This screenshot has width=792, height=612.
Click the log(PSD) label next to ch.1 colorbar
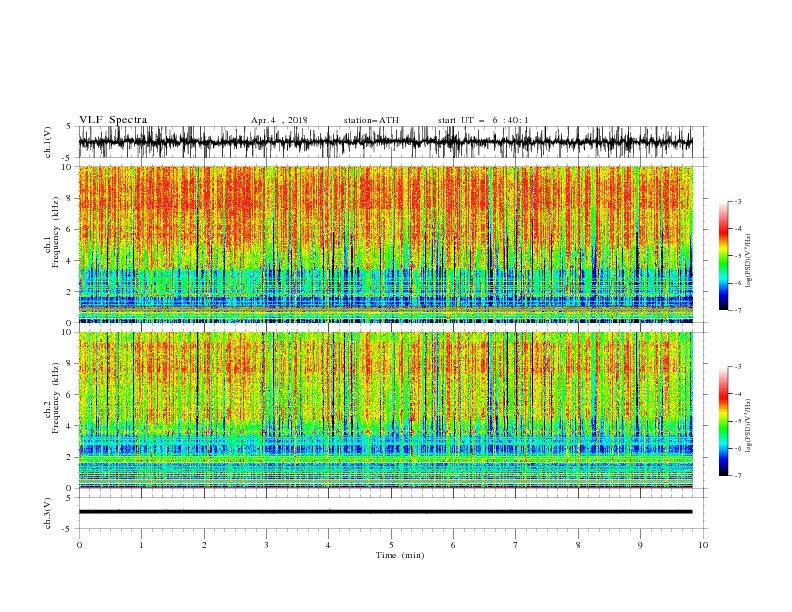tap(749, 261)
